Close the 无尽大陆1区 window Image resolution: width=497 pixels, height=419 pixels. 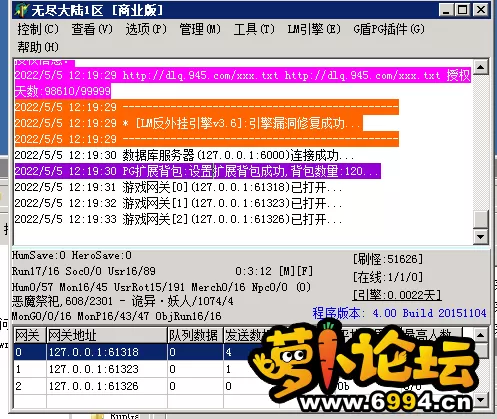[x=481, y=10]
